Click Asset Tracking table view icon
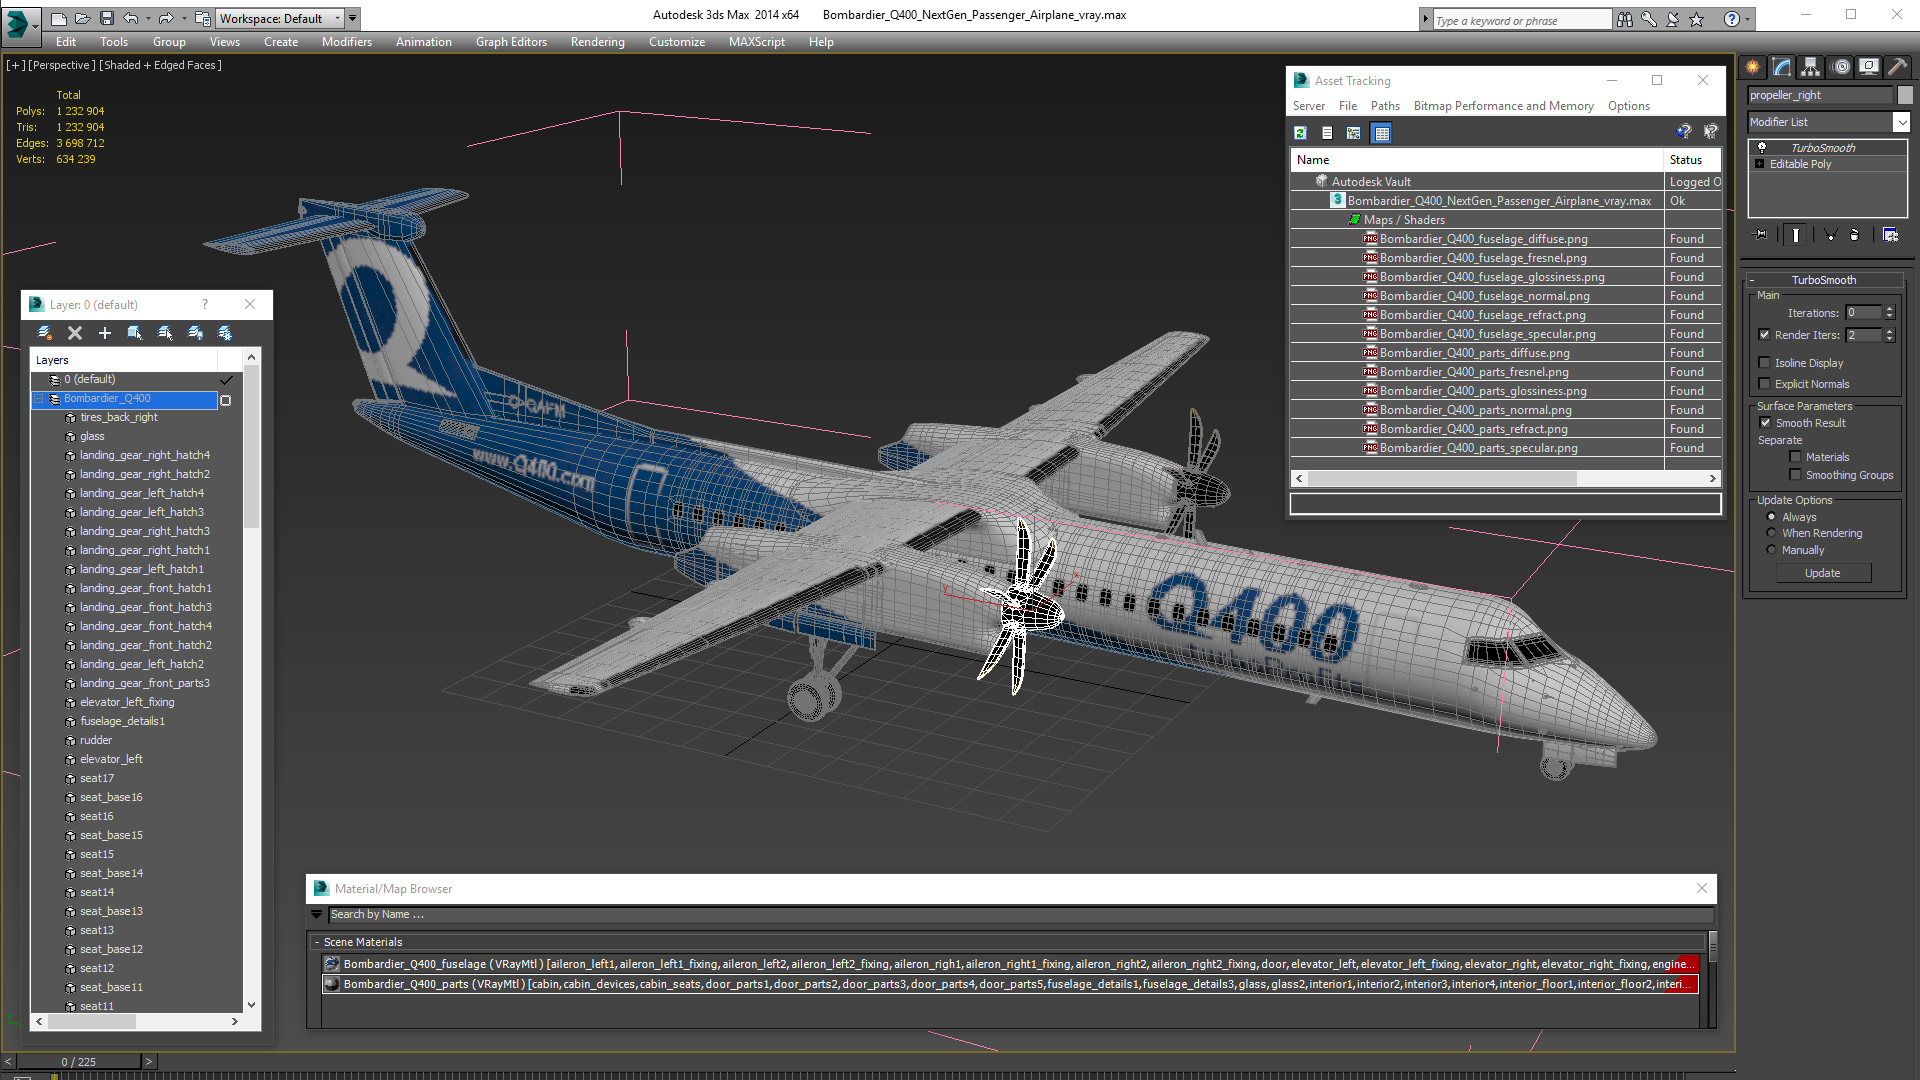 tap(1381, 133)
